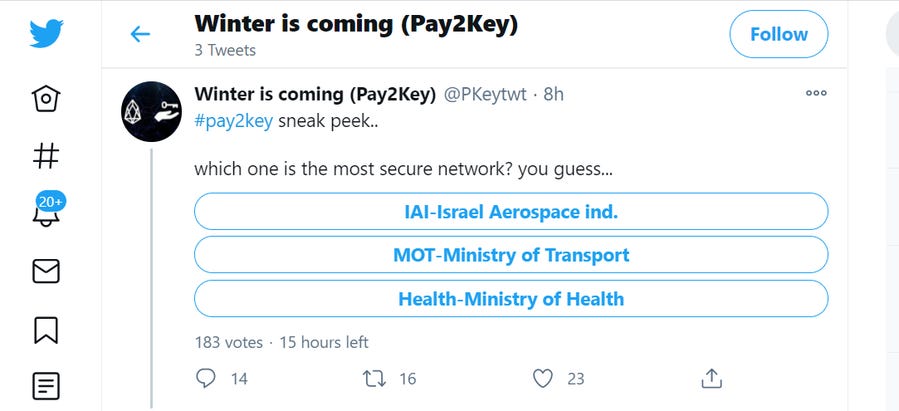The image size is (899, 411).
Task: Click the Twitter bird logo
Action: click(x=47, y=34)
